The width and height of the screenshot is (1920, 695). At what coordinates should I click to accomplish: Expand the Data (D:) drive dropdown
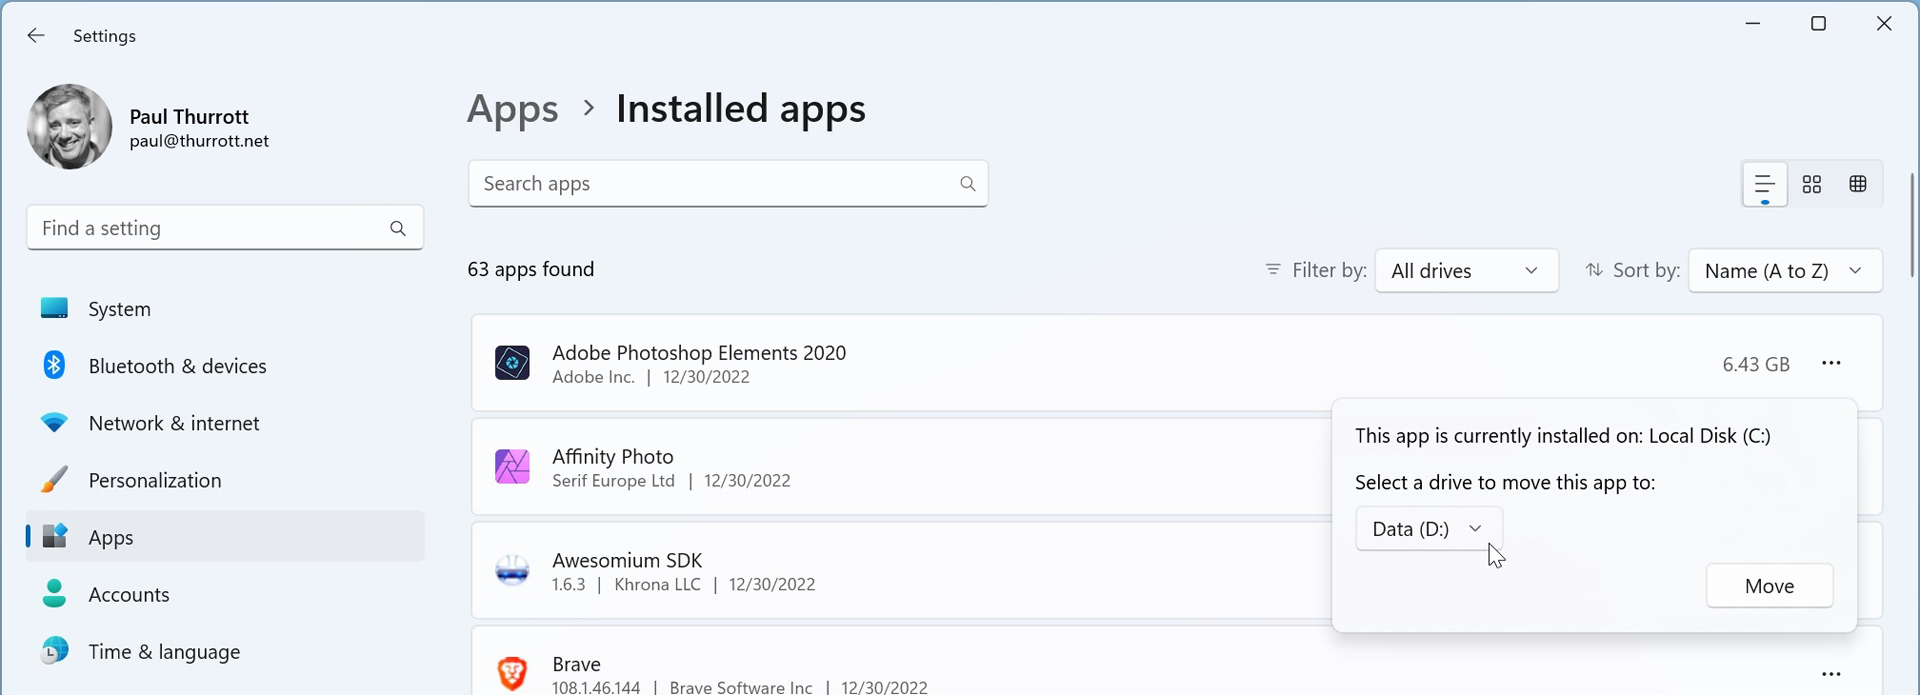tap(1428, 529)
